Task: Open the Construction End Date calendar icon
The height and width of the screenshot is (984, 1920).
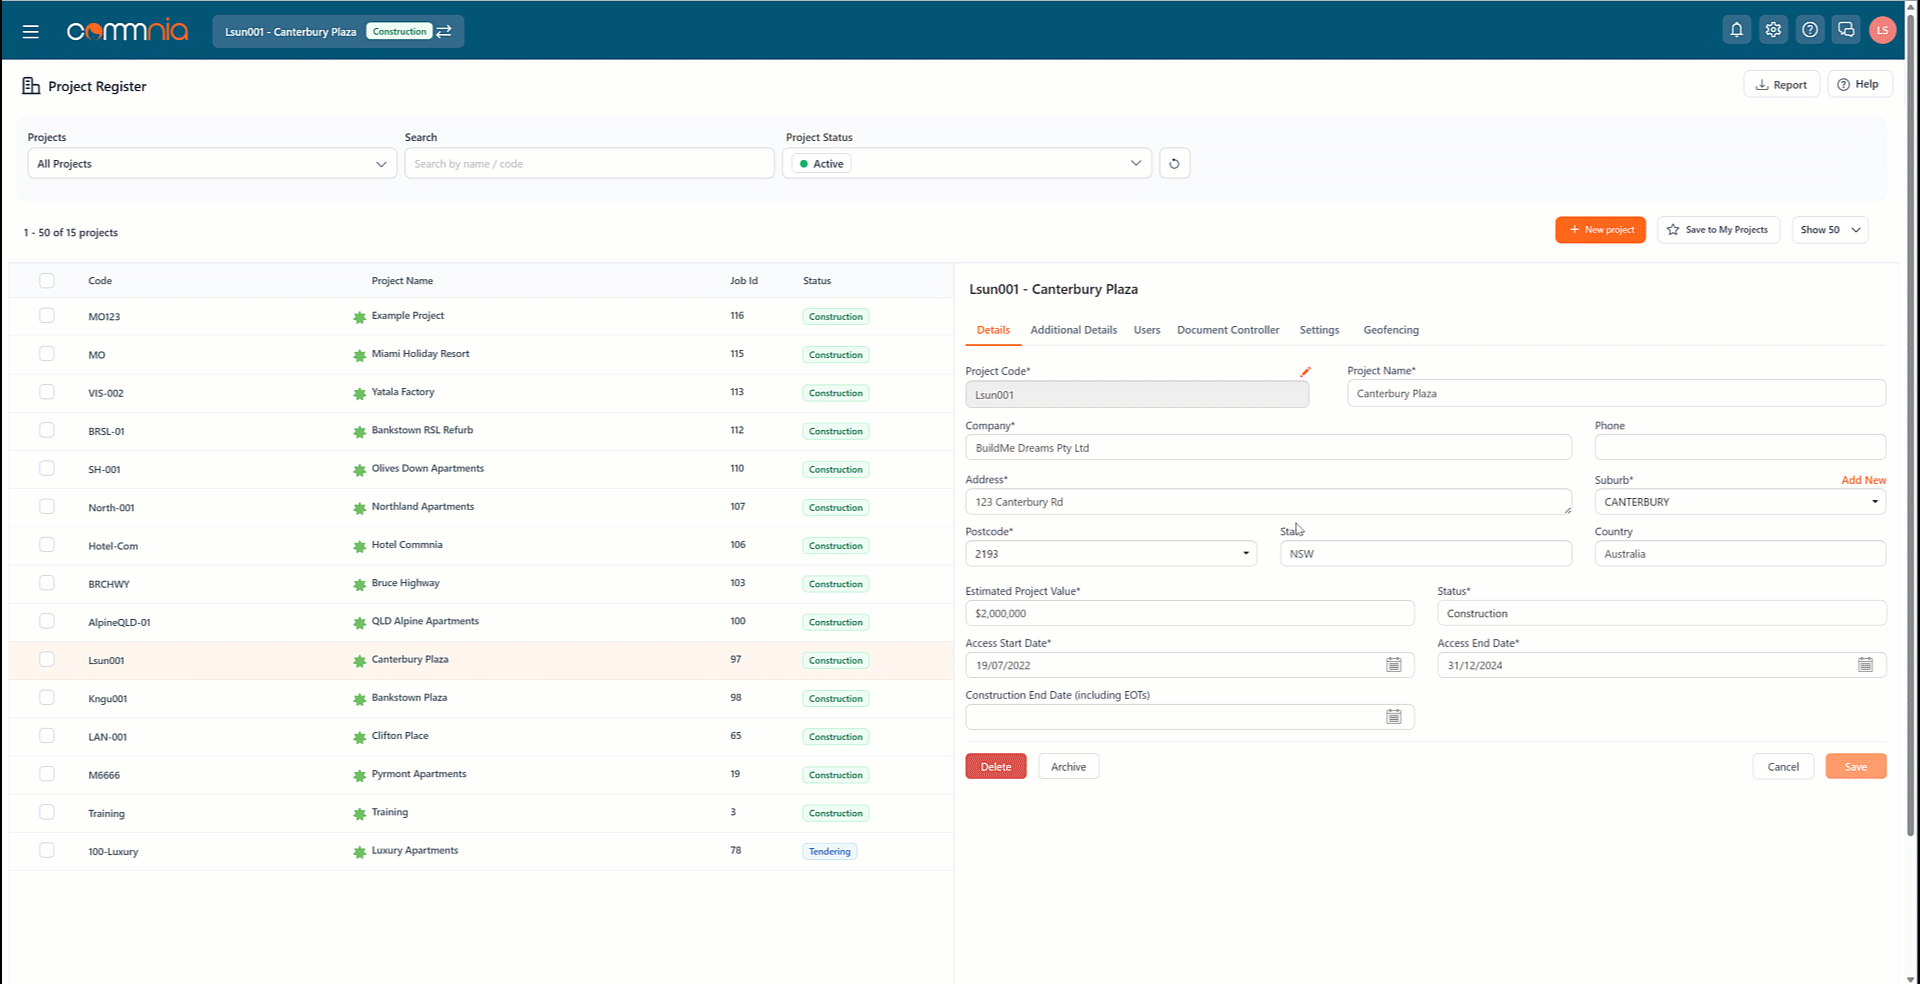Action: 1394,717
